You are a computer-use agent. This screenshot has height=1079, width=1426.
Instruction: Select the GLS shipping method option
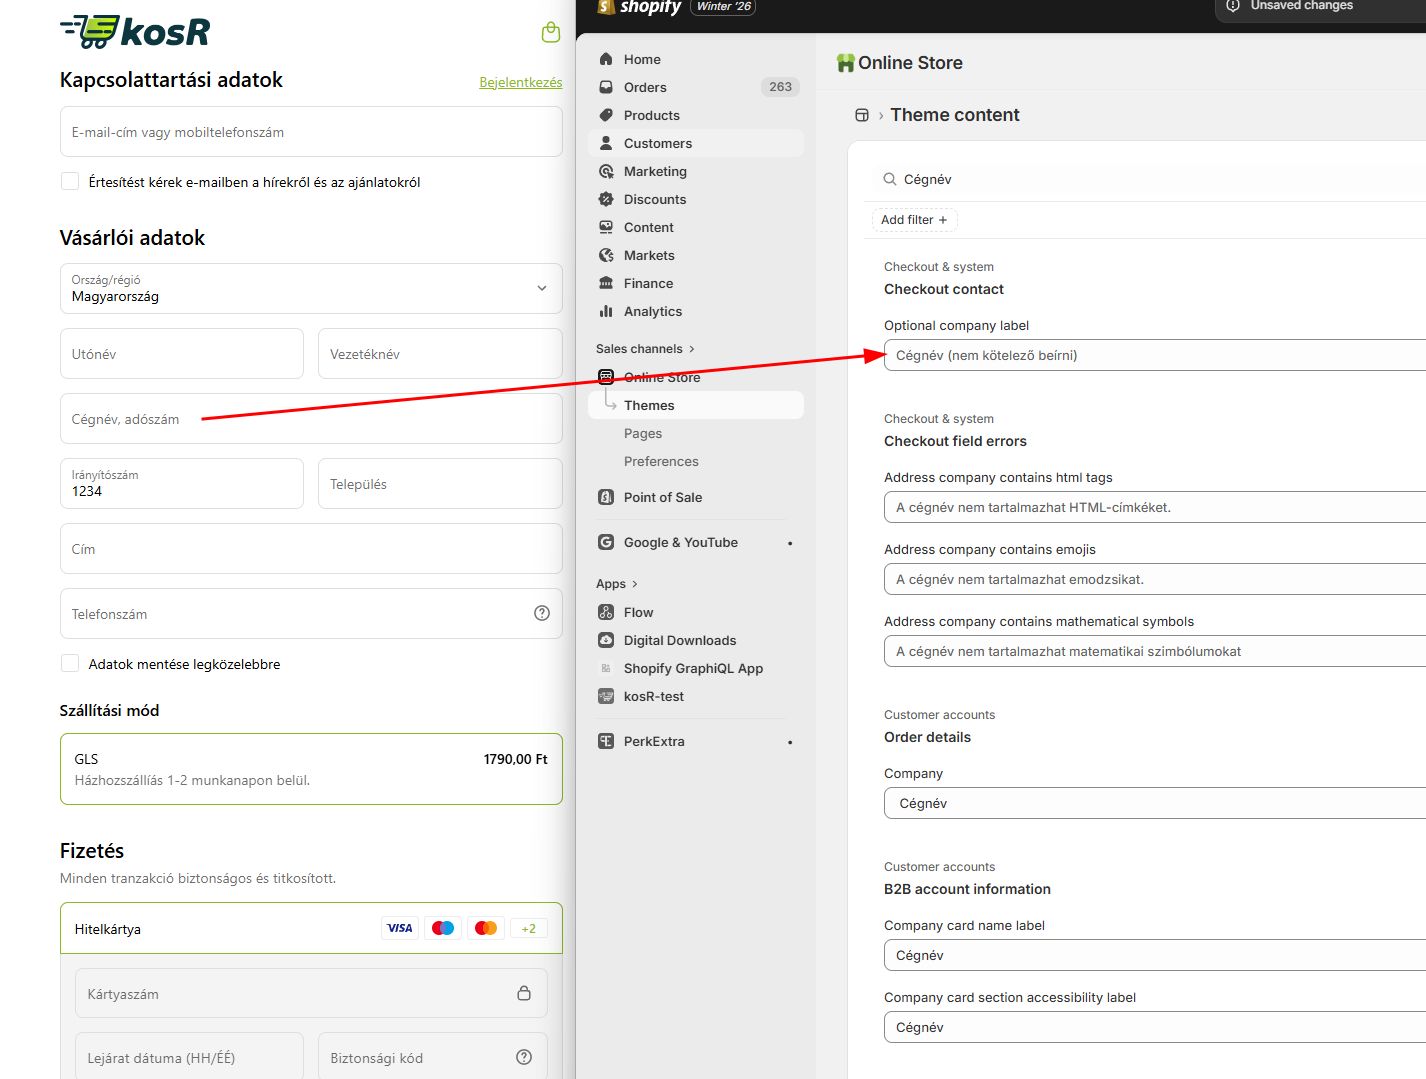pos(311,769)
